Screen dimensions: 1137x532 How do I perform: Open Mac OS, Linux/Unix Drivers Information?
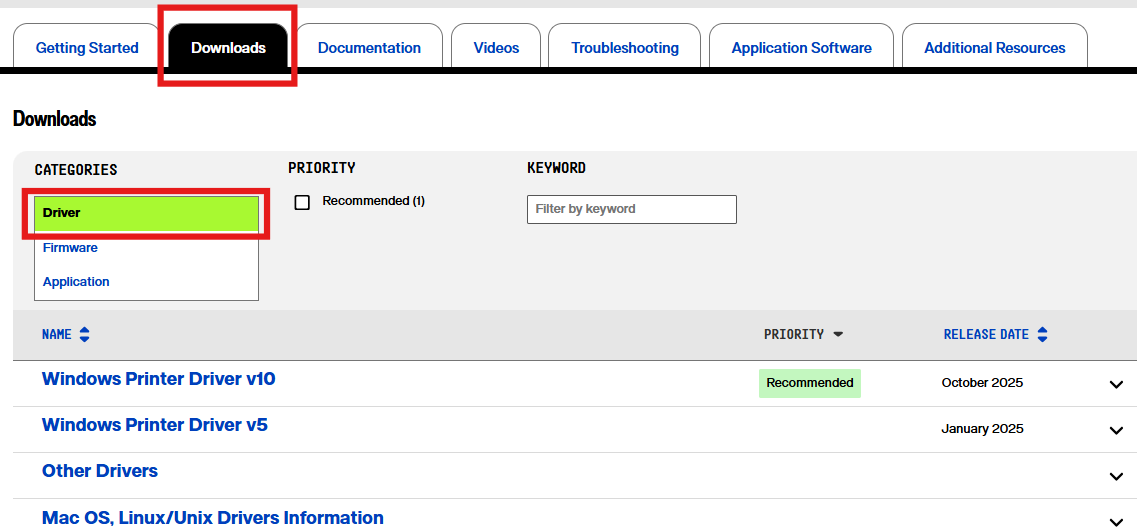212,518
